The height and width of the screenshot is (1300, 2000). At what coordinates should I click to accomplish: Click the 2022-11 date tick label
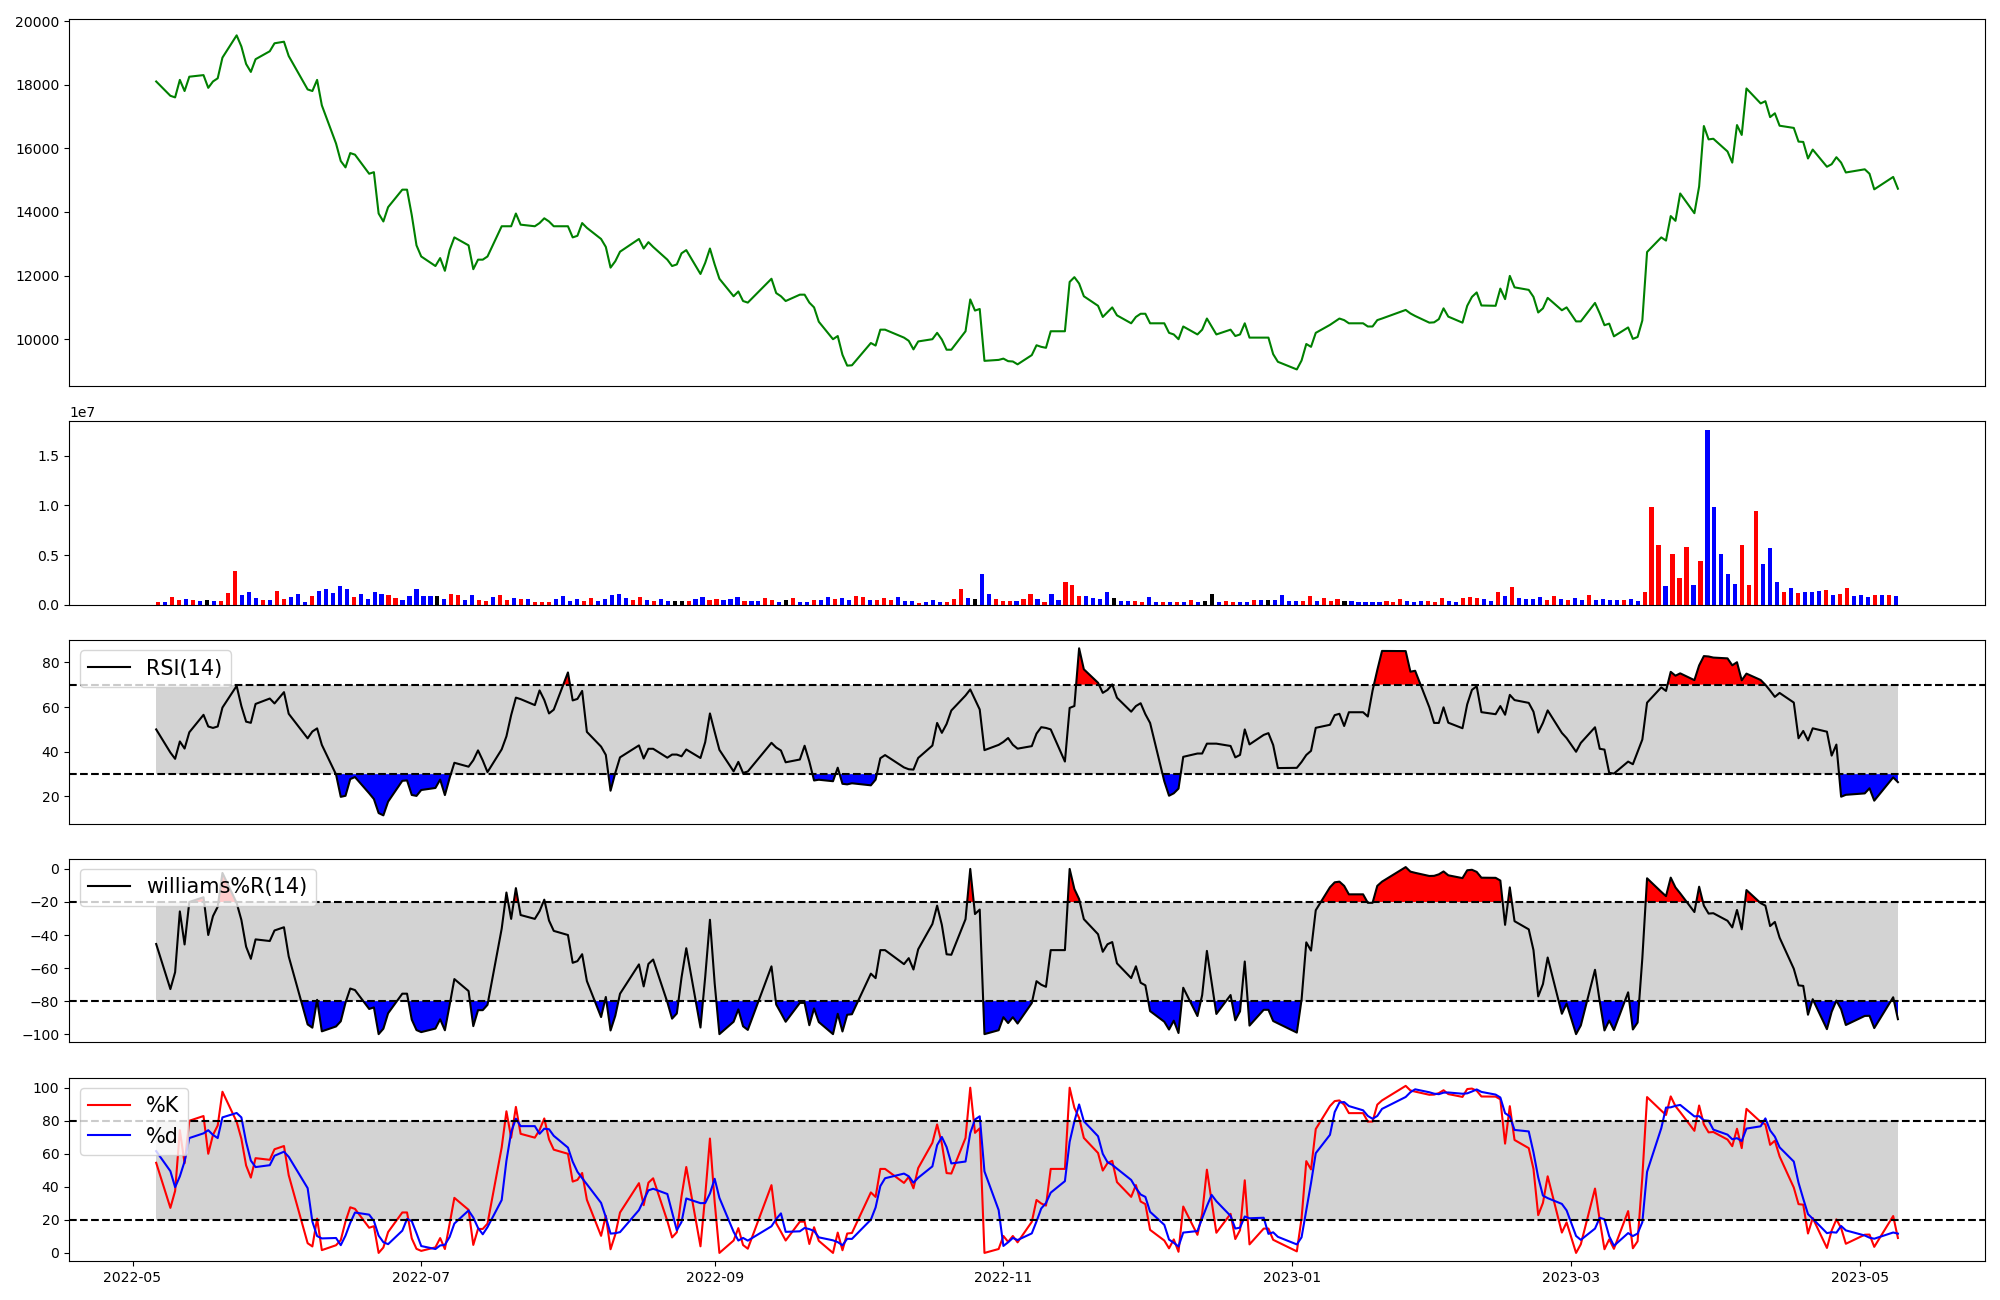(x=1003, y=1277)
